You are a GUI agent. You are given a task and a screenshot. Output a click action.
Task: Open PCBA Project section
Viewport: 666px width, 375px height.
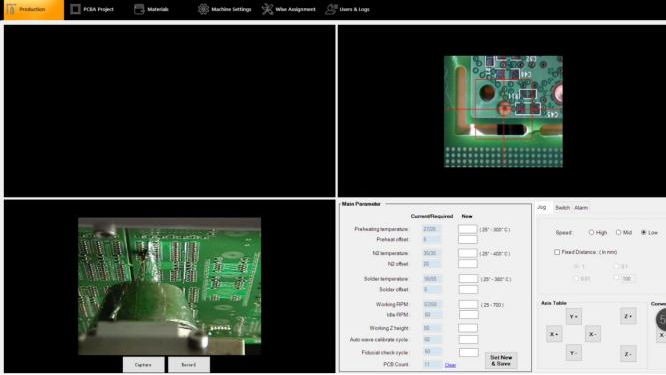click(92, 9)
